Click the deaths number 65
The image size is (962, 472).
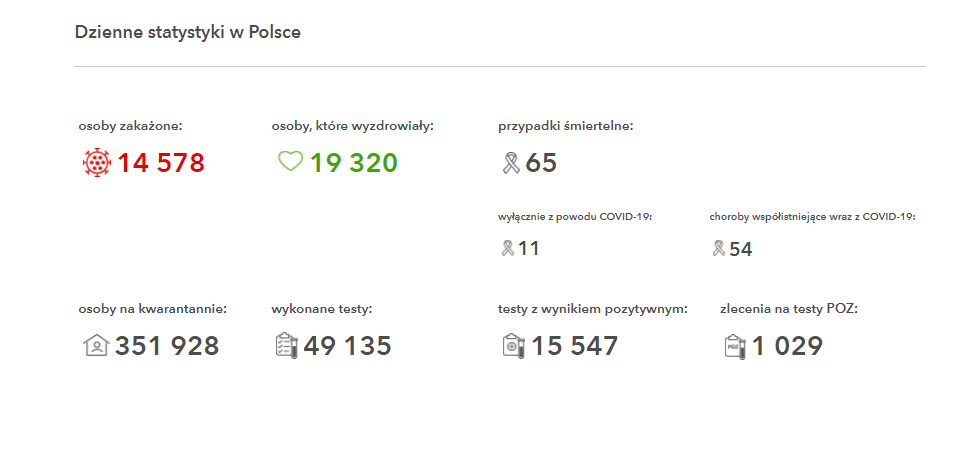[x=541, y=163]
